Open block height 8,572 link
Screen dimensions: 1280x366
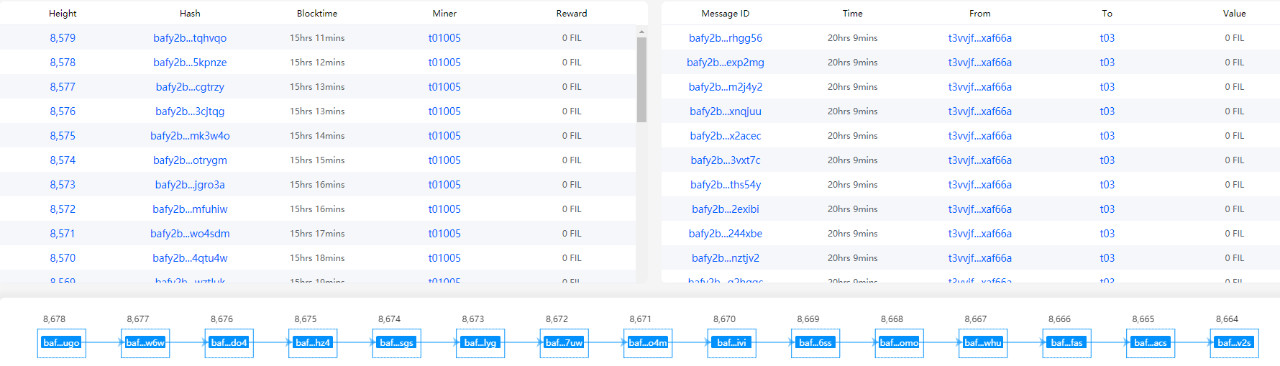tap(62, 209)
